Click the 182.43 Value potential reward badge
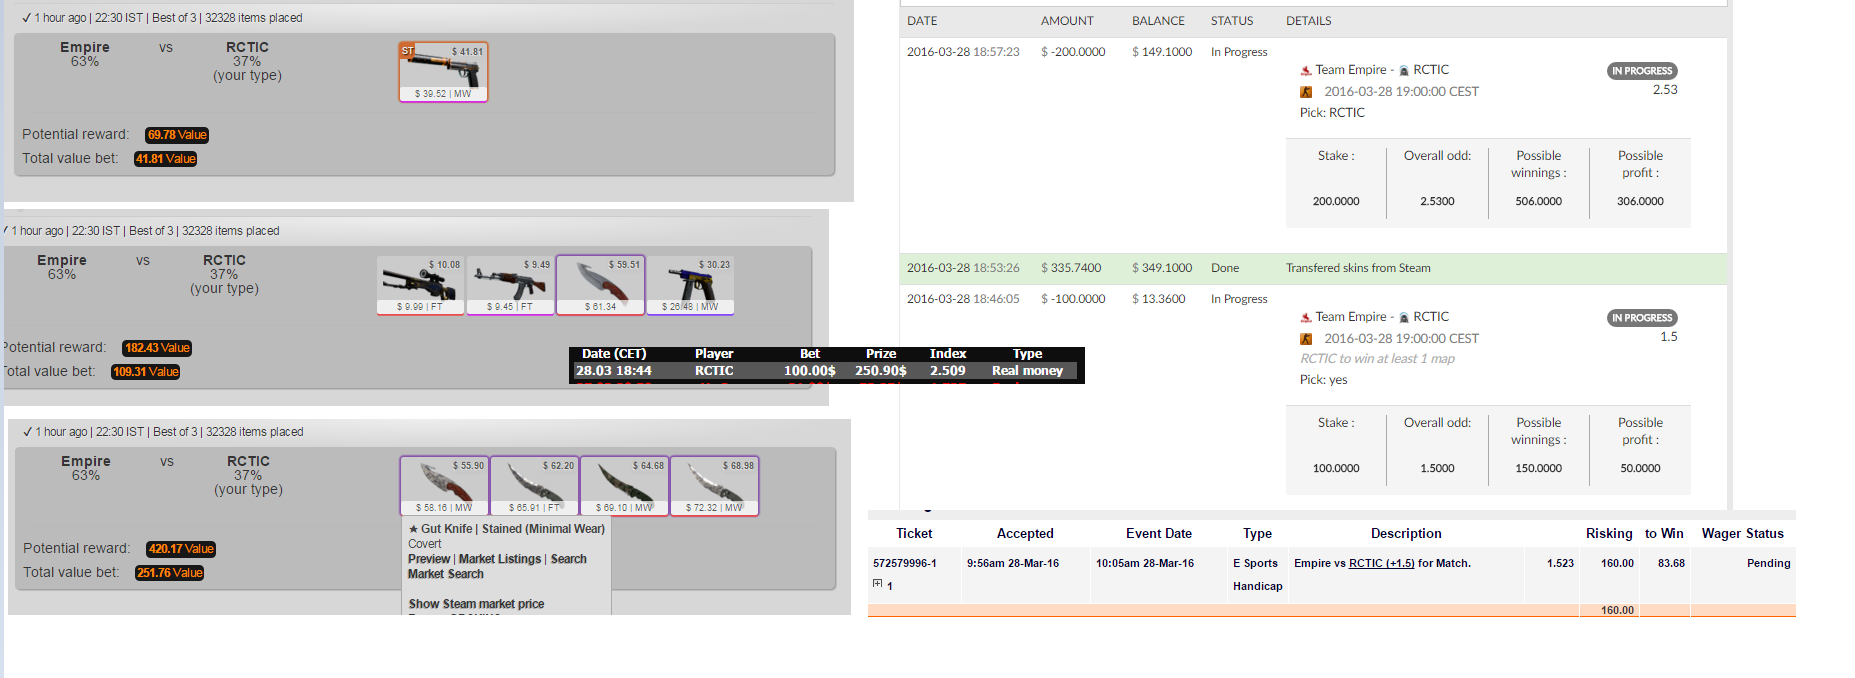Viewport: 1855px width, 678px height. point(157,348)
